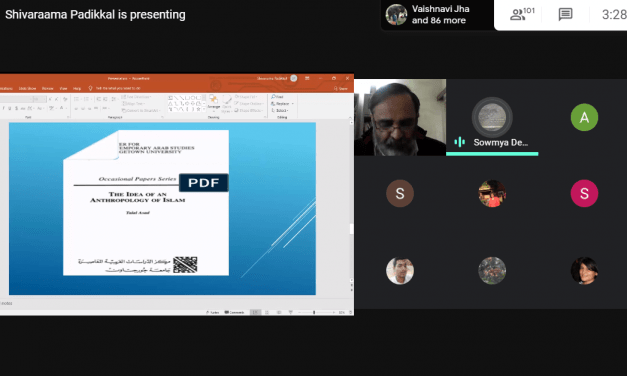Viewport: 627px width, 376px height.
Task: Open the Help tab in PowerPoint
Action: point(77,88)
